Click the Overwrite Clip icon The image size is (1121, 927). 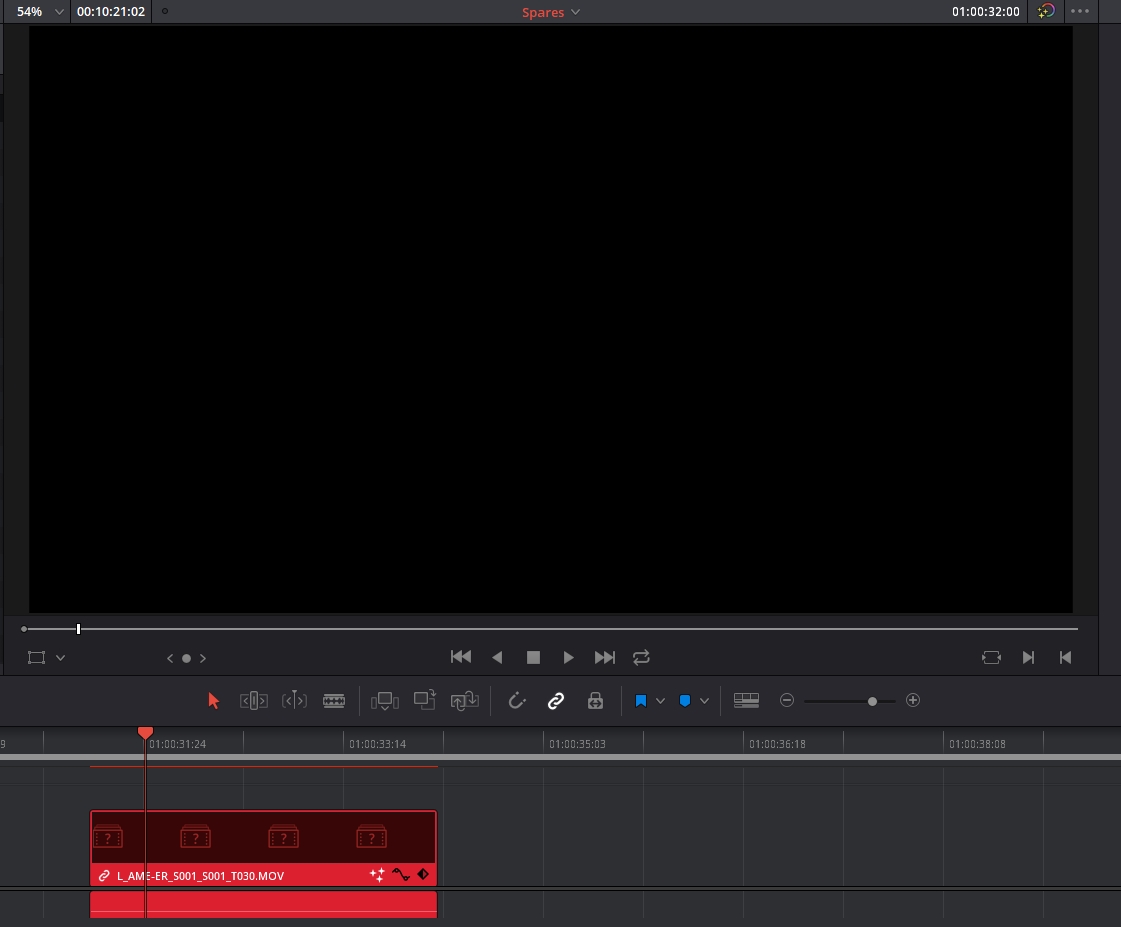[425, 701]
